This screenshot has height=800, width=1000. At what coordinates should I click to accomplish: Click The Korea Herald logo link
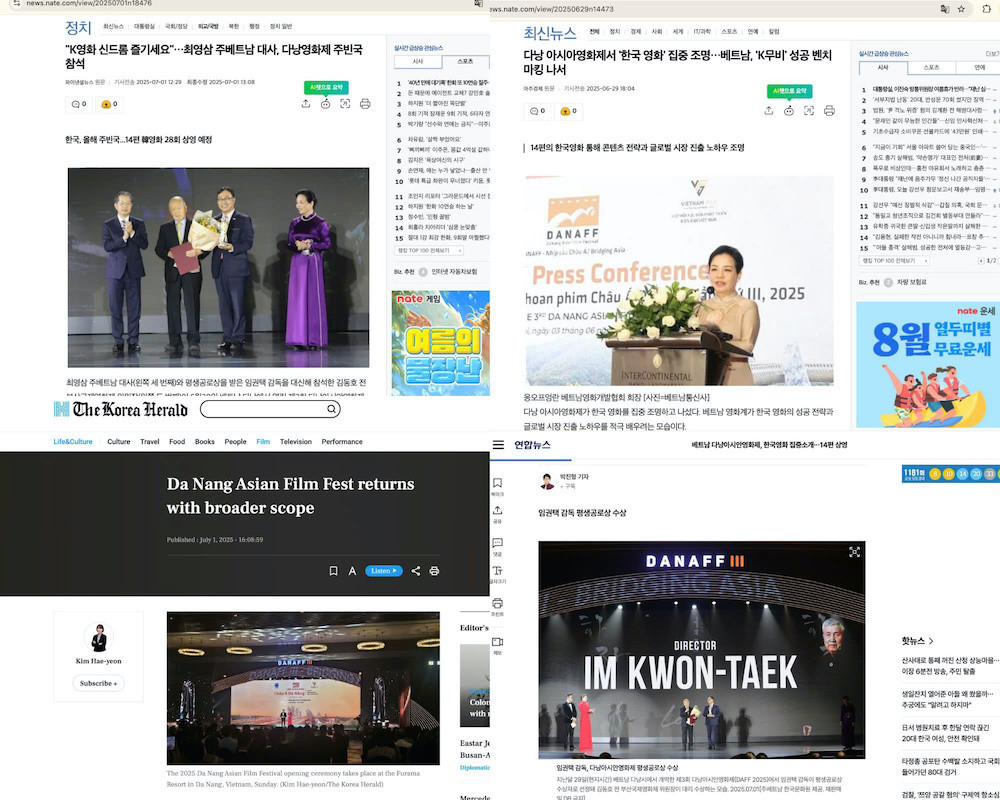tap(121, 410)
